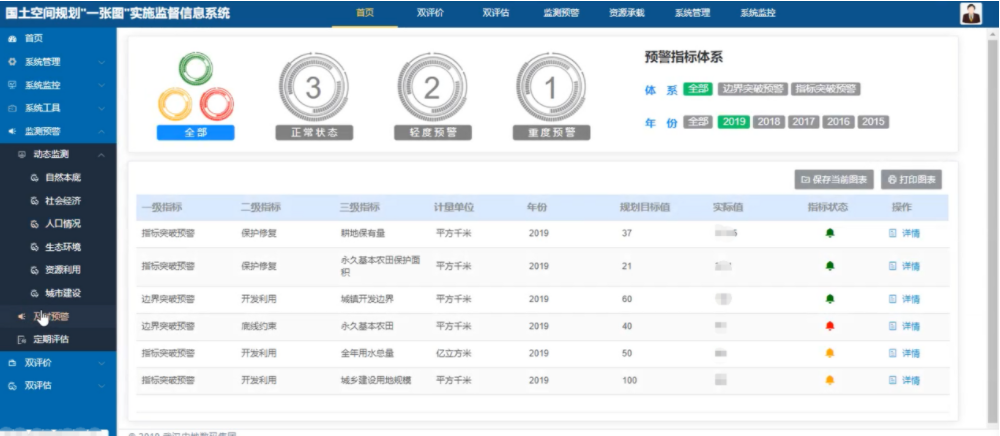Expand the 系统监控 sidebar chevron
The image size is (1000, 436).
tap(101, 85)
